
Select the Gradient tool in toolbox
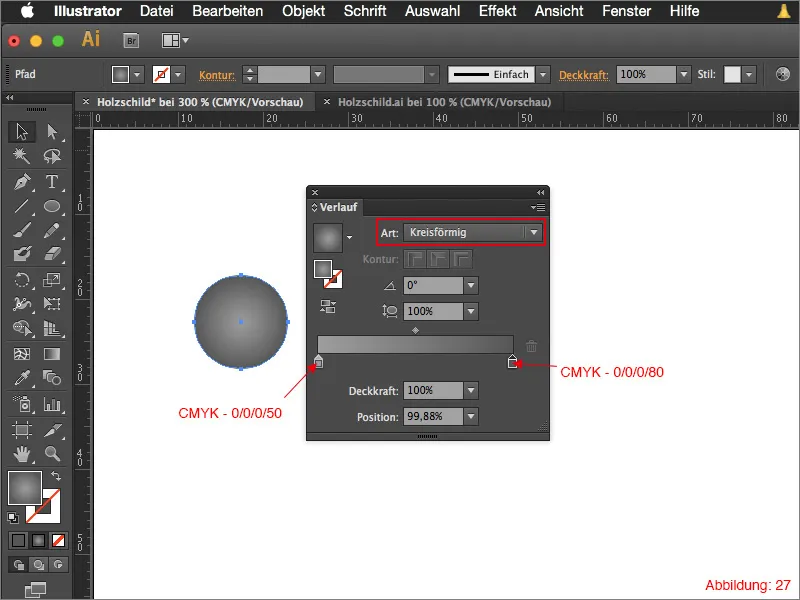point(52,354)
